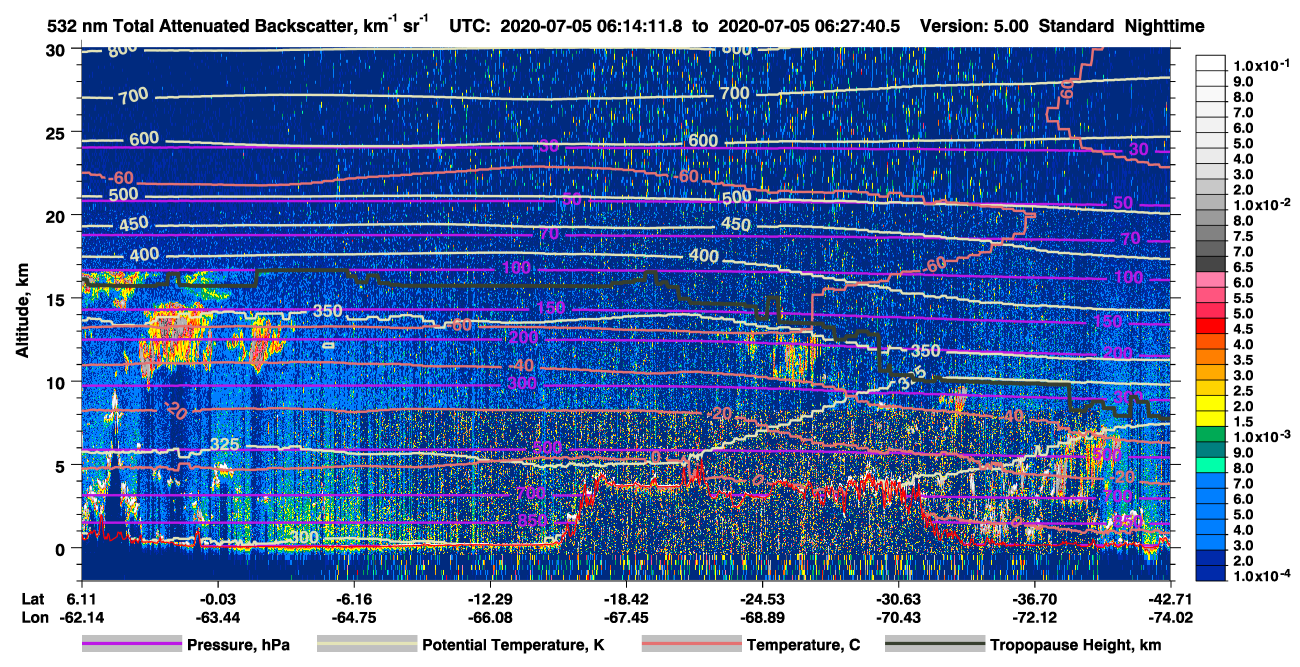The width and height of the screenshot is (1300, 667).
Task: Select the 'Tropopause Height, km' legend label
Action: pos(1076,645)
